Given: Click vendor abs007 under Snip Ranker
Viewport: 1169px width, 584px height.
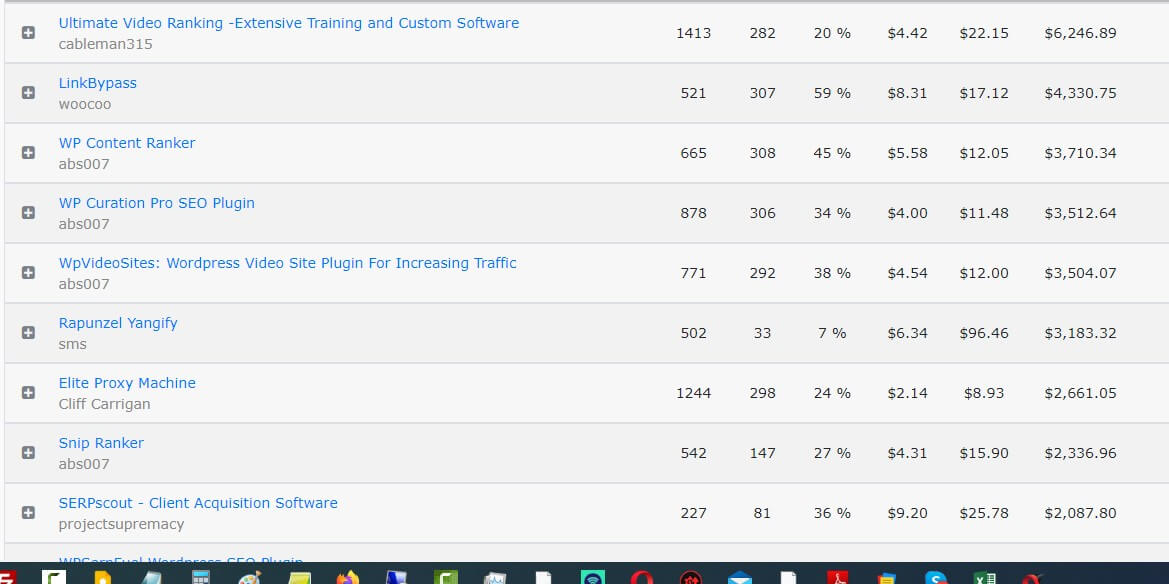Looking at the screenshot, I should tap(84, 464).
